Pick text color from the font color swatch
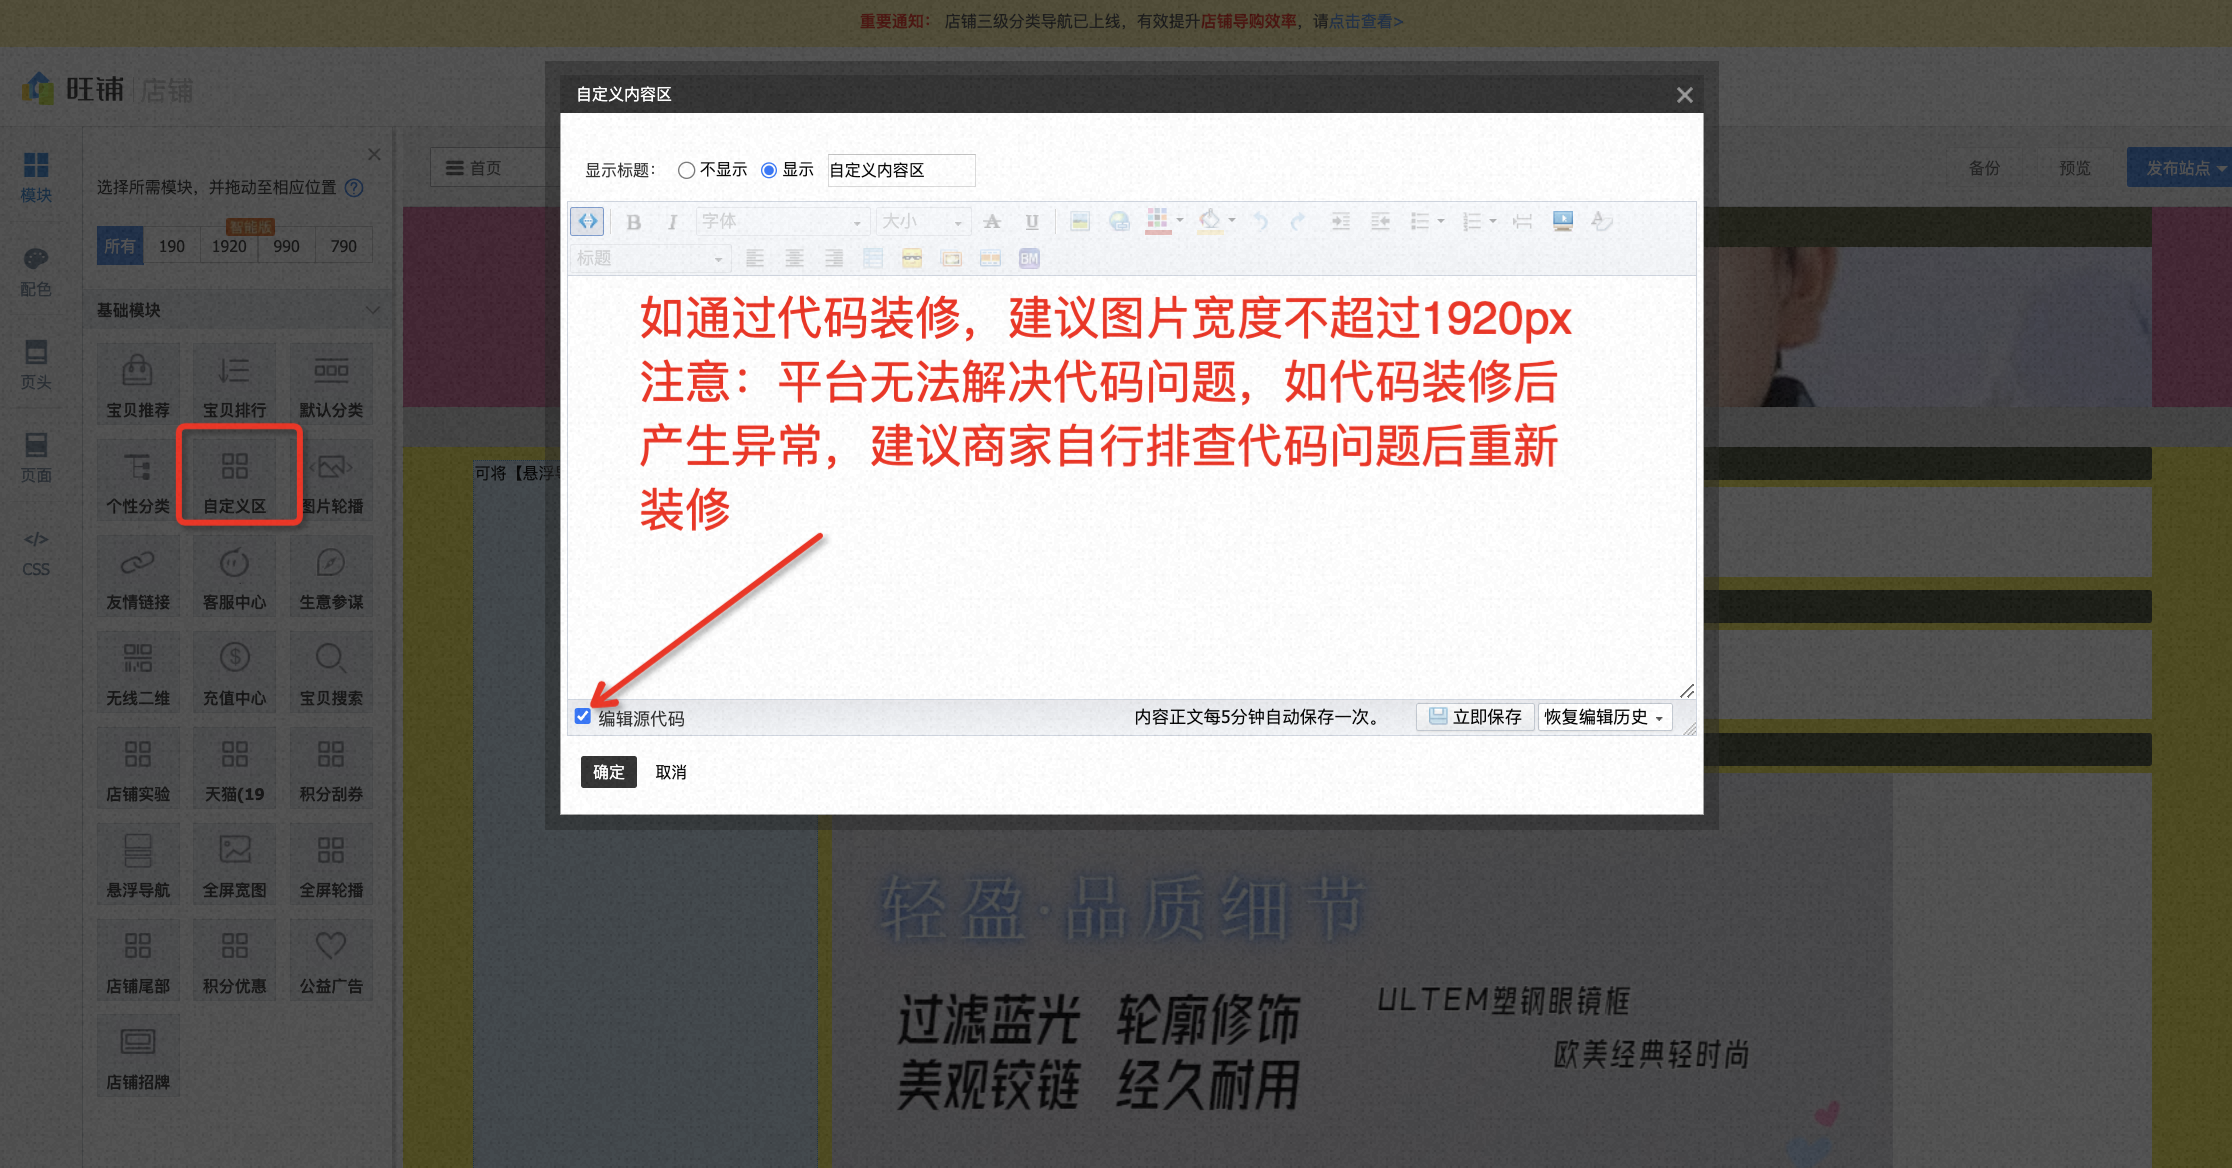2232x1168 pixels. tap(1157, 221)
